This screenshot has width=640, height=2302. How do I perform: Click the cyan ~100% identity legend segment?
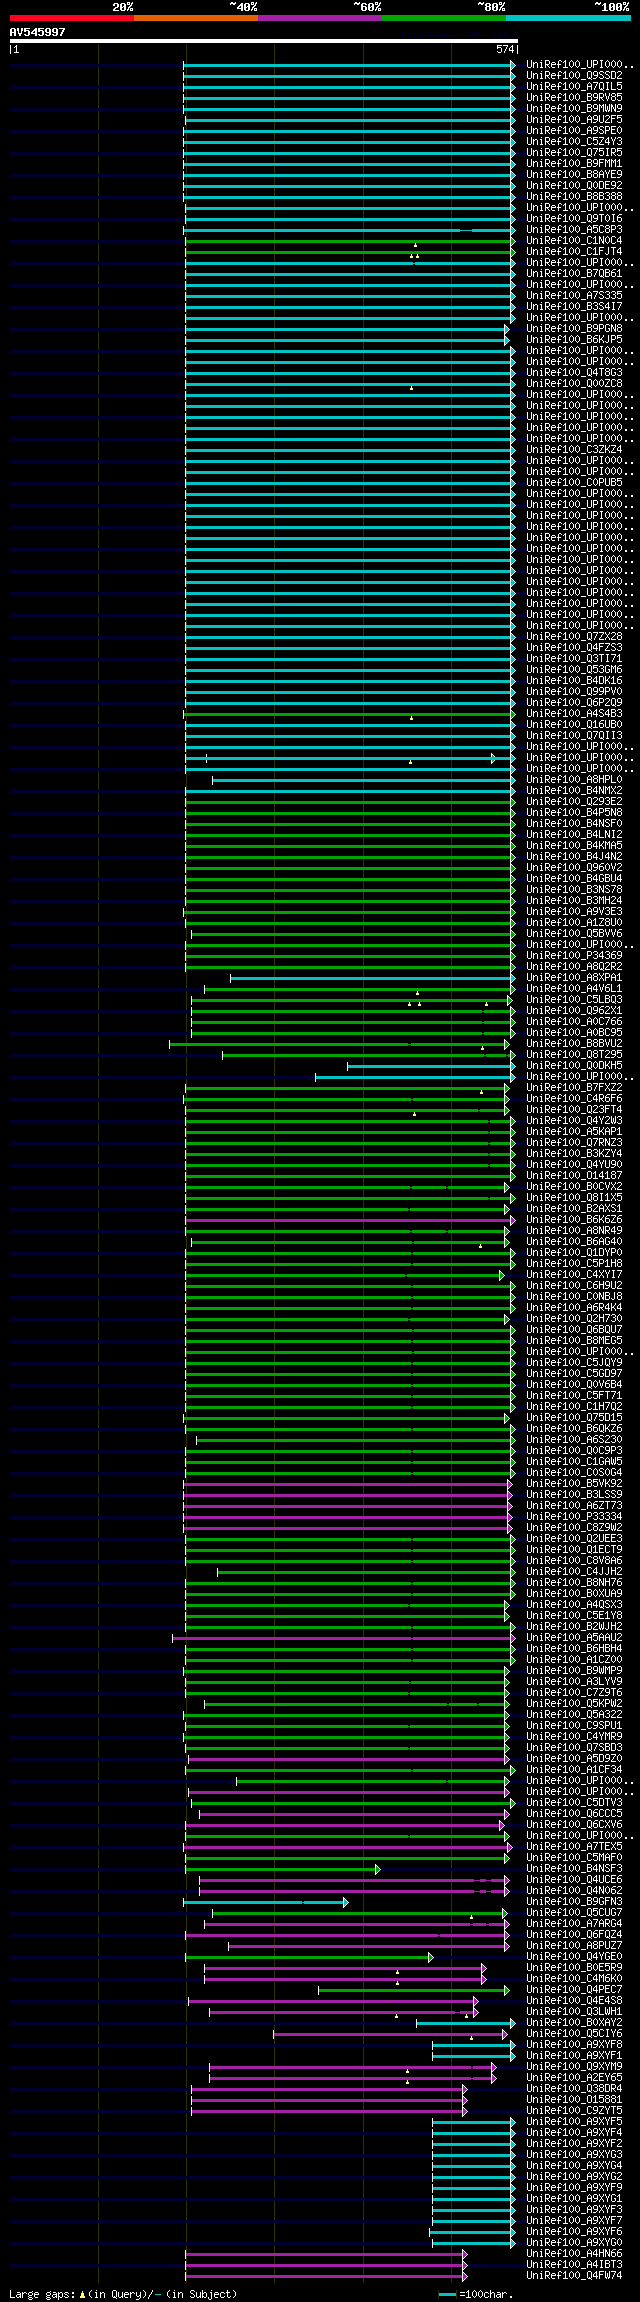pos(568,18)
